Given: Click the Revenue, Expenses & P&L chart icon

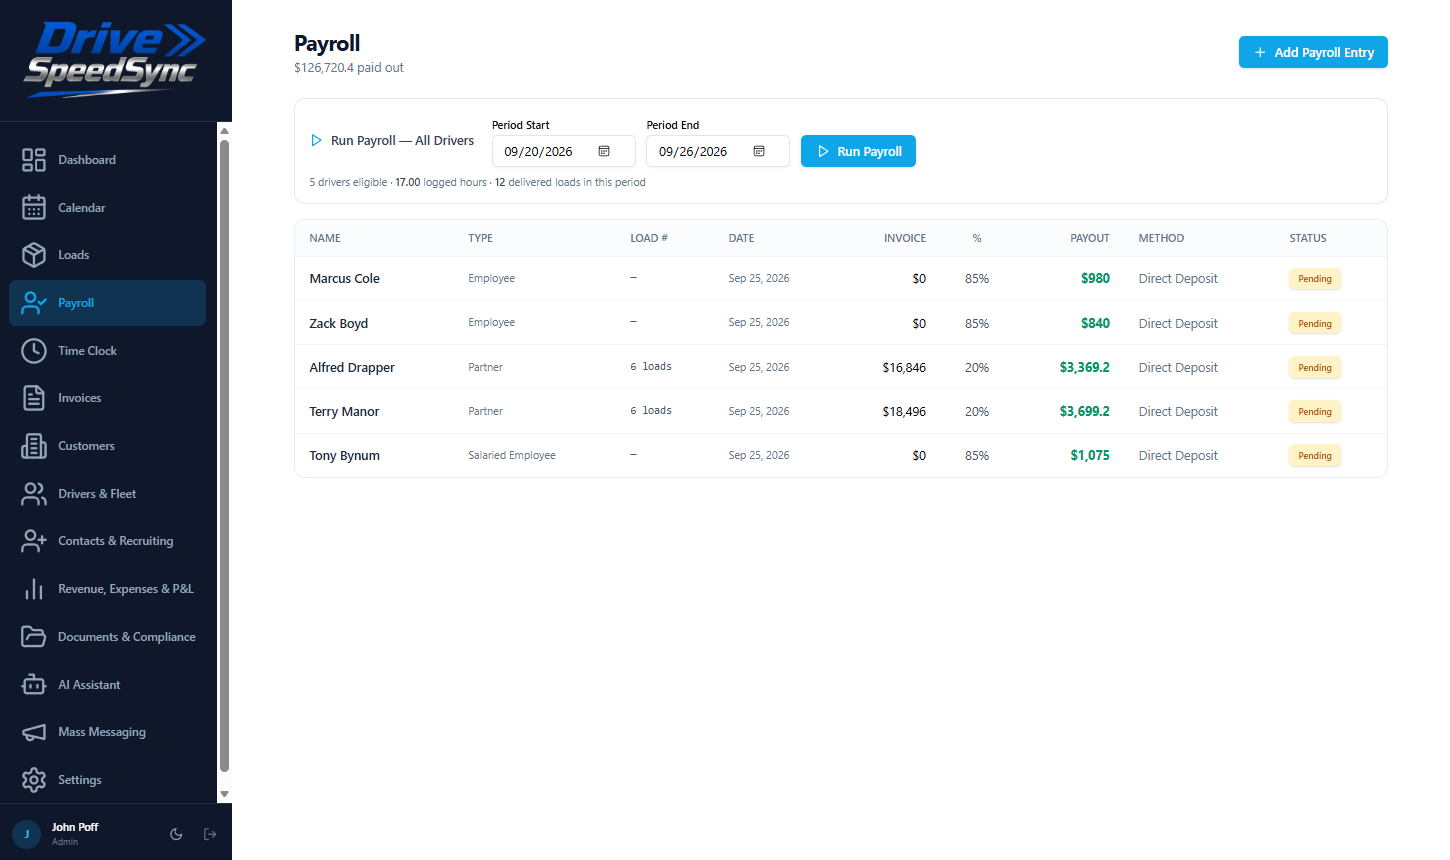Looking at the screenshot, I should pos(34,589).
